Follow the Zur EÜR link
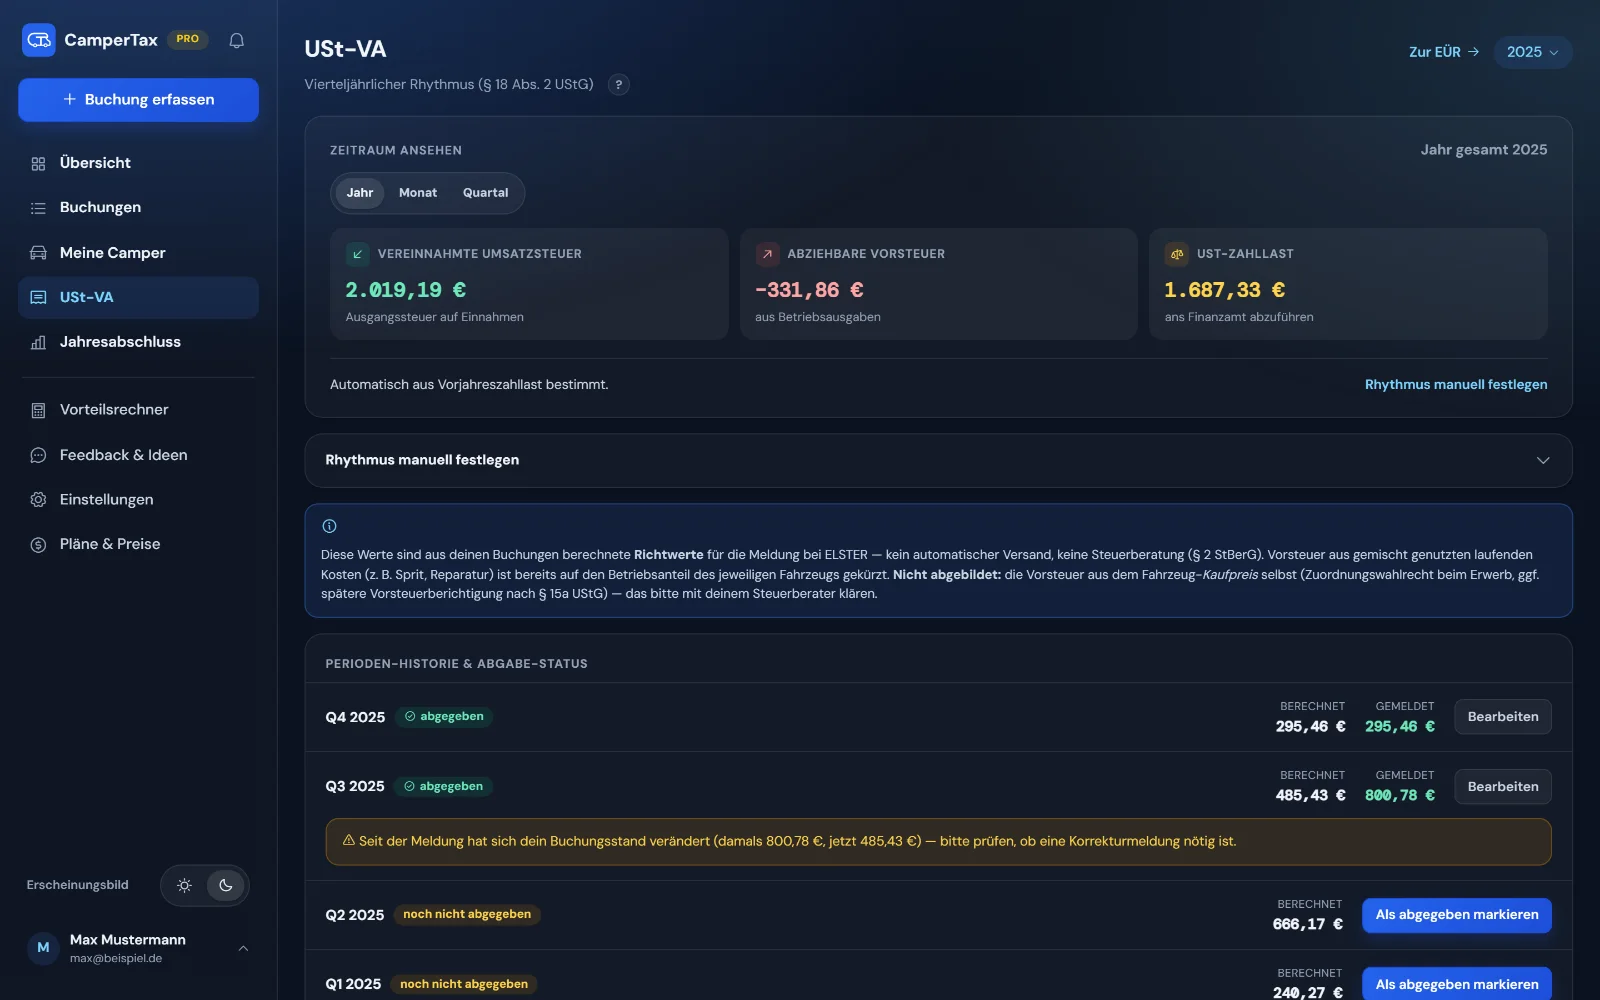This screenshot has width=1600, height=1000. click(1444, 52)
